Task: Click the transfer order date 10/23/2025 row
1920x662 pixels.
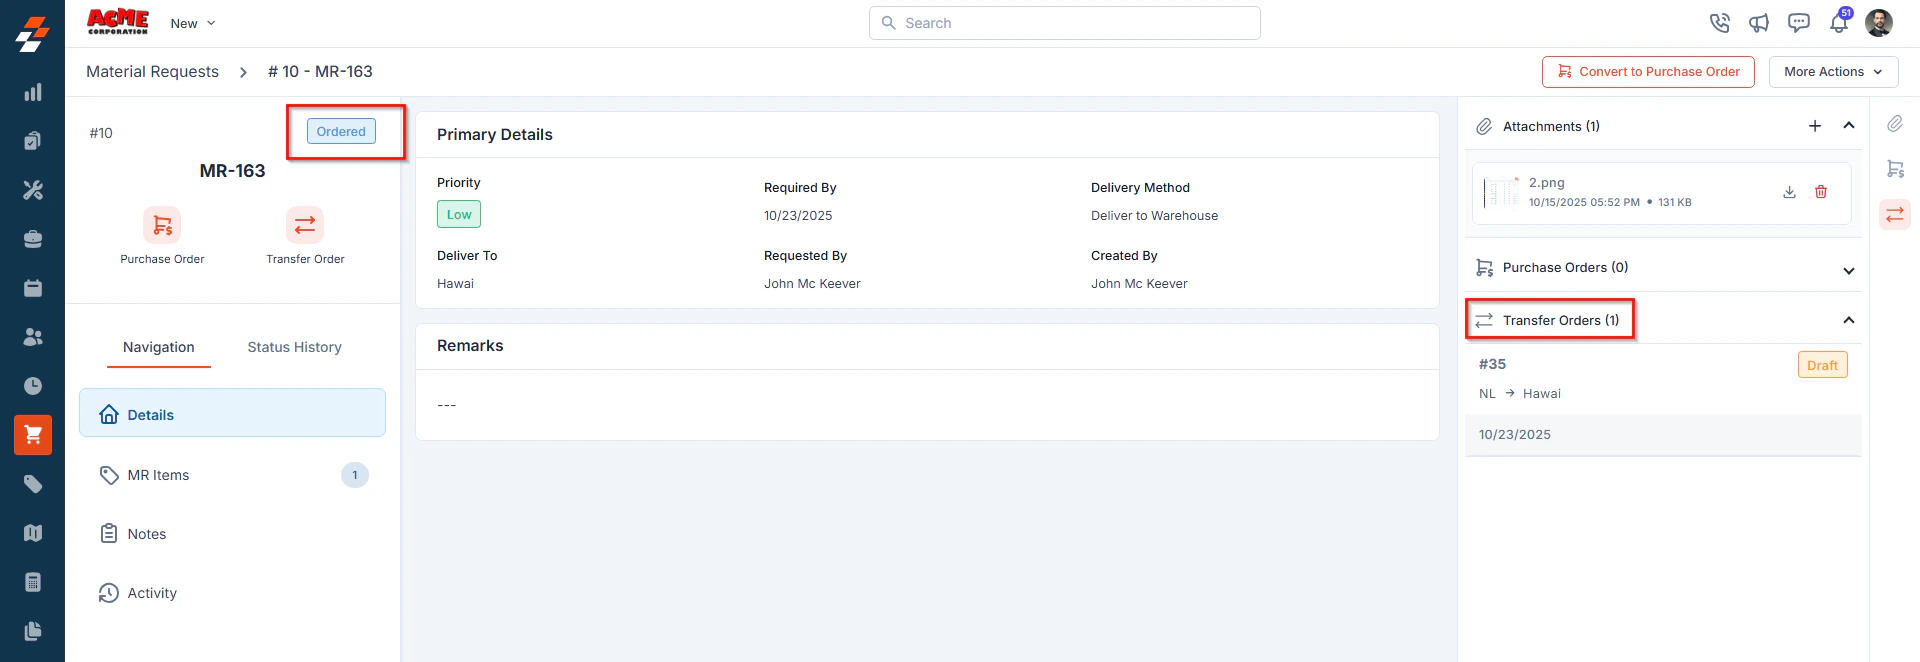Action: click(x=1663, y=435)
